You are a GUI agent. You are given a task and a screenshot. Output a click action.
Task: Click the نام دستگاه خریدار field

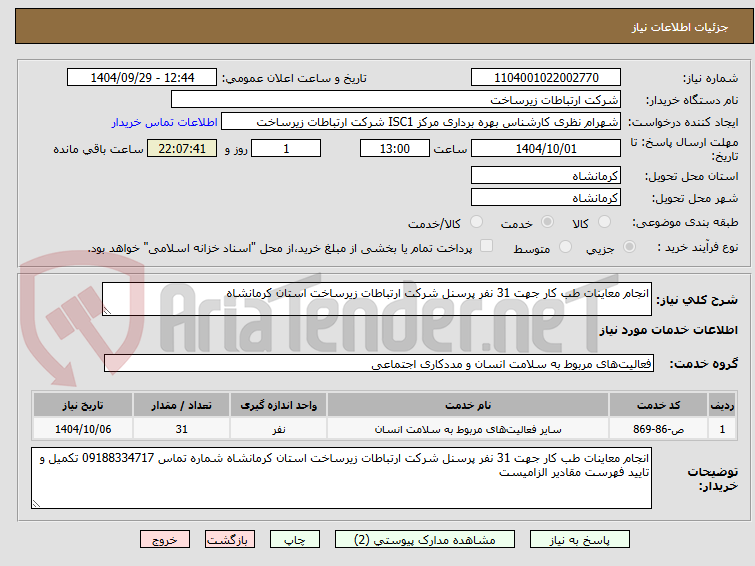[x=396, y=100]
